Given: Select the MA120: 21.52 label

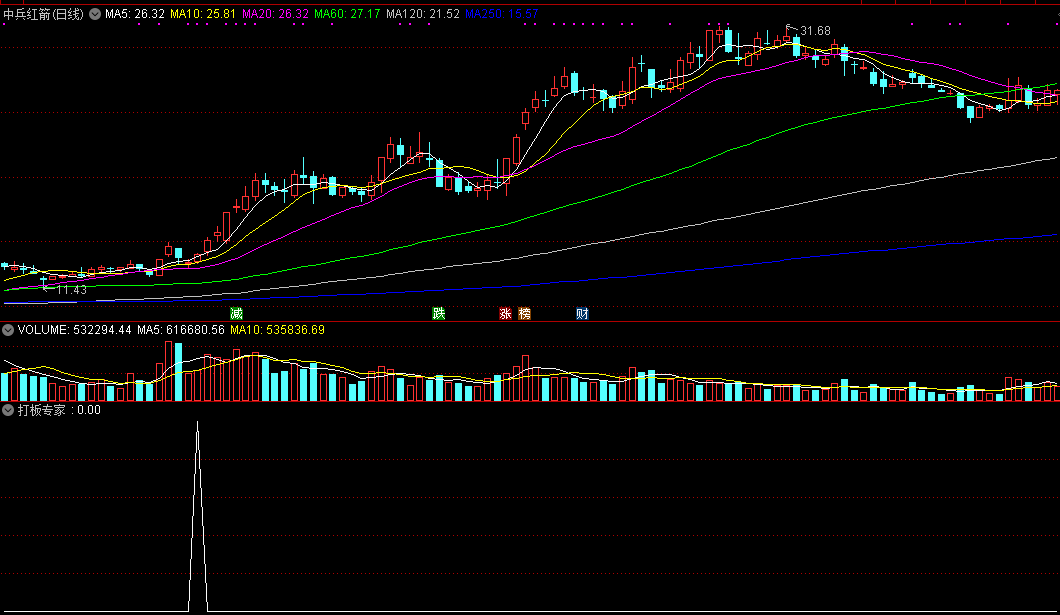Looking at the screenshot, I should [423, 14].
